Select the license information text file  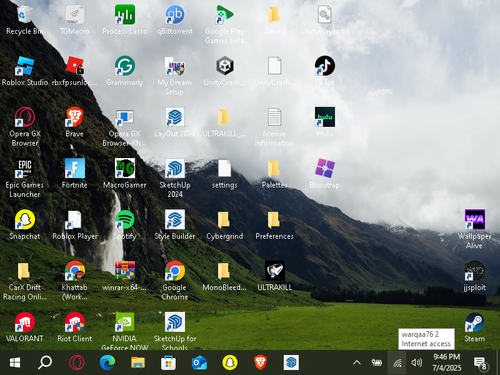point(274,117)
